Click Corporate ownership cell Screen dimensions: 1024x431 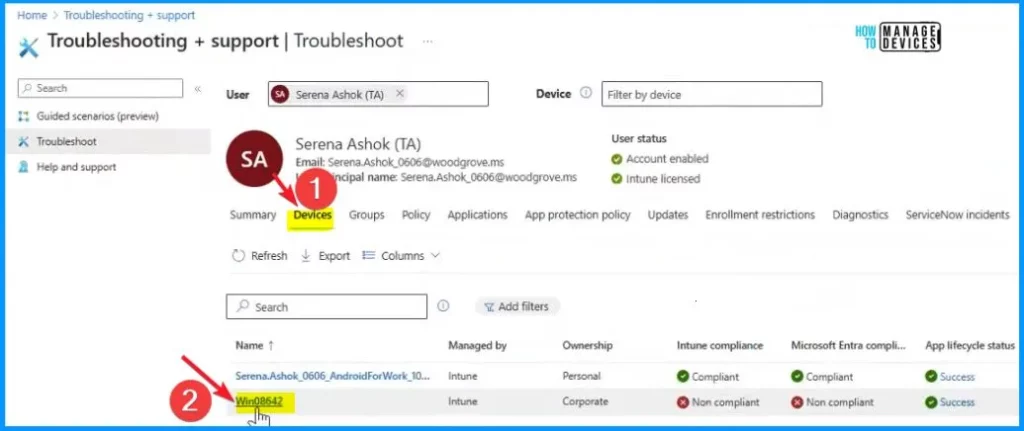[x=584, y=402]
